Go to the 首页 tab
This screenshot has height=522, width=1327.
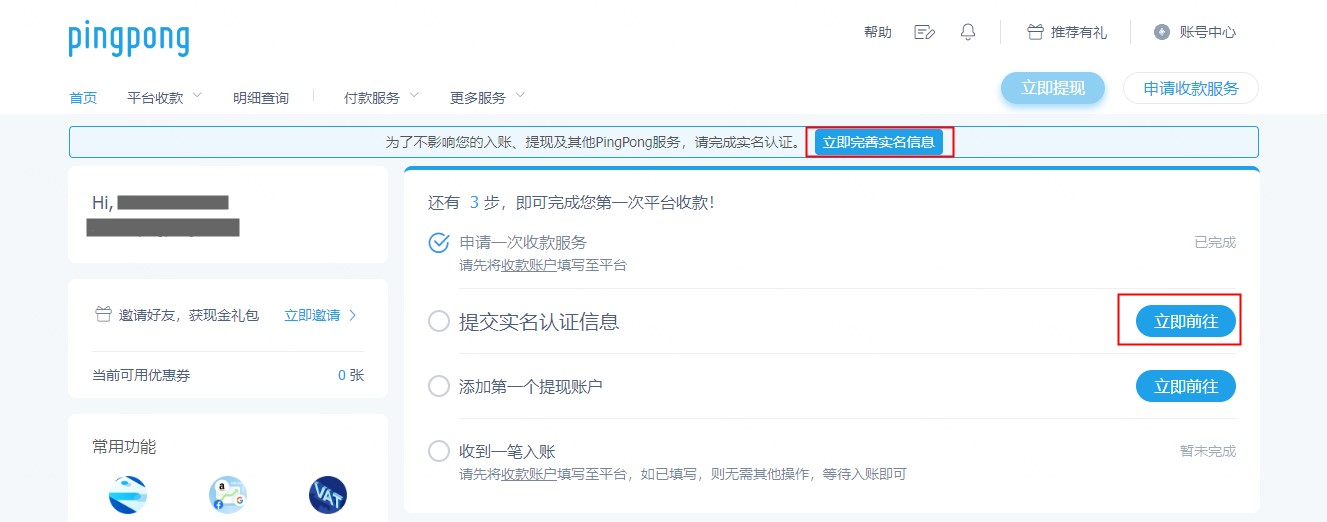pyautogui.click(x=83, y=98)
